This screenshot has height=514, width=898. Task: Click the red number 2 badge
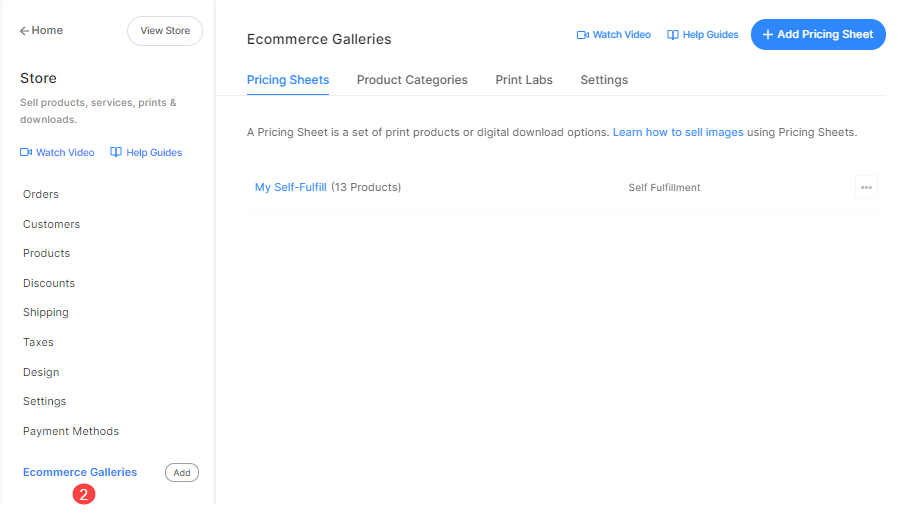coord(84,494)
